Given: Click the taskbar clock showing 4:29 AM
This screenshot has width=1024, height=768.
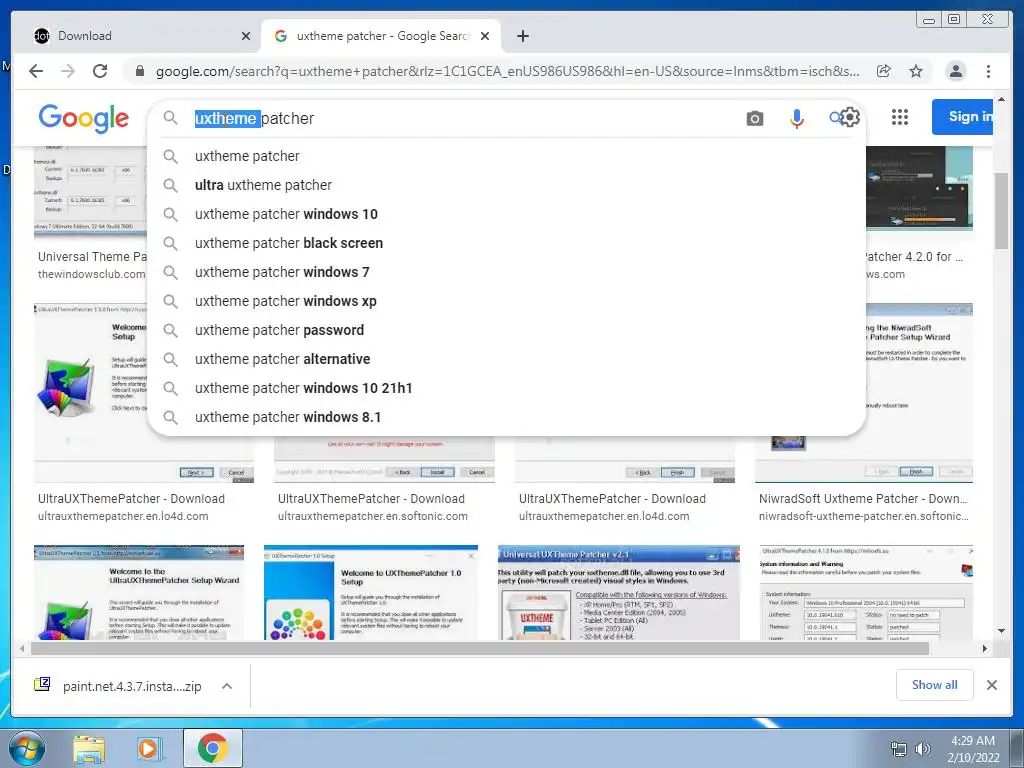Looking at the screenshot, I should 973,749.
